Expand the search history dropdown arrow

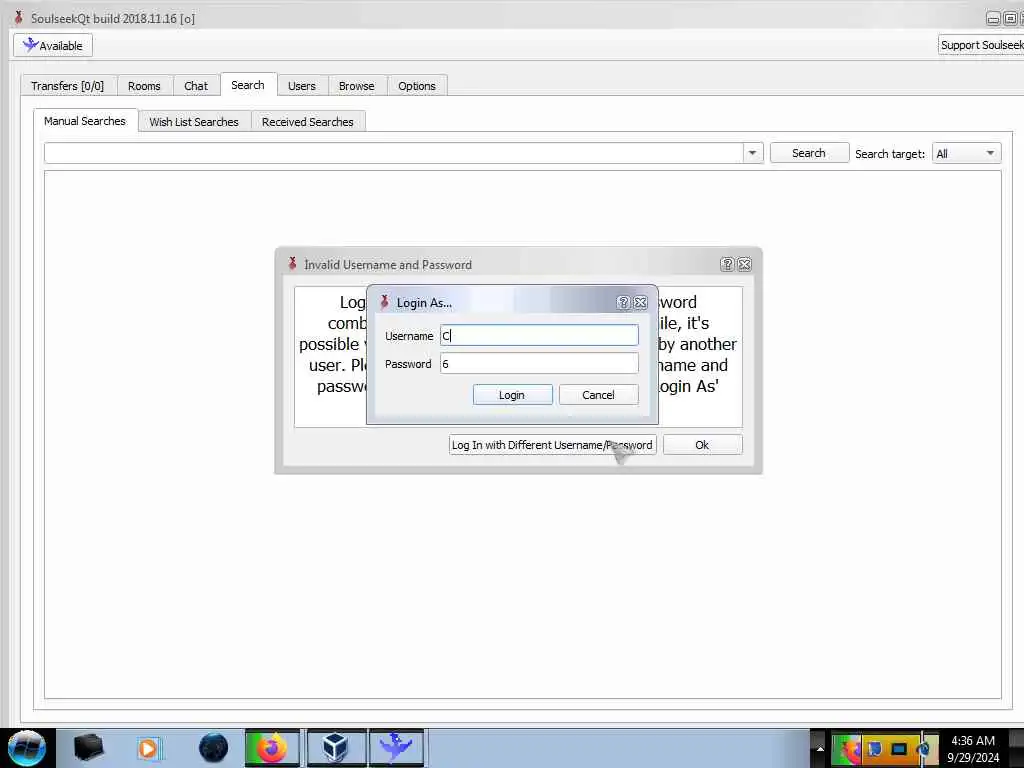click(752, 153)
